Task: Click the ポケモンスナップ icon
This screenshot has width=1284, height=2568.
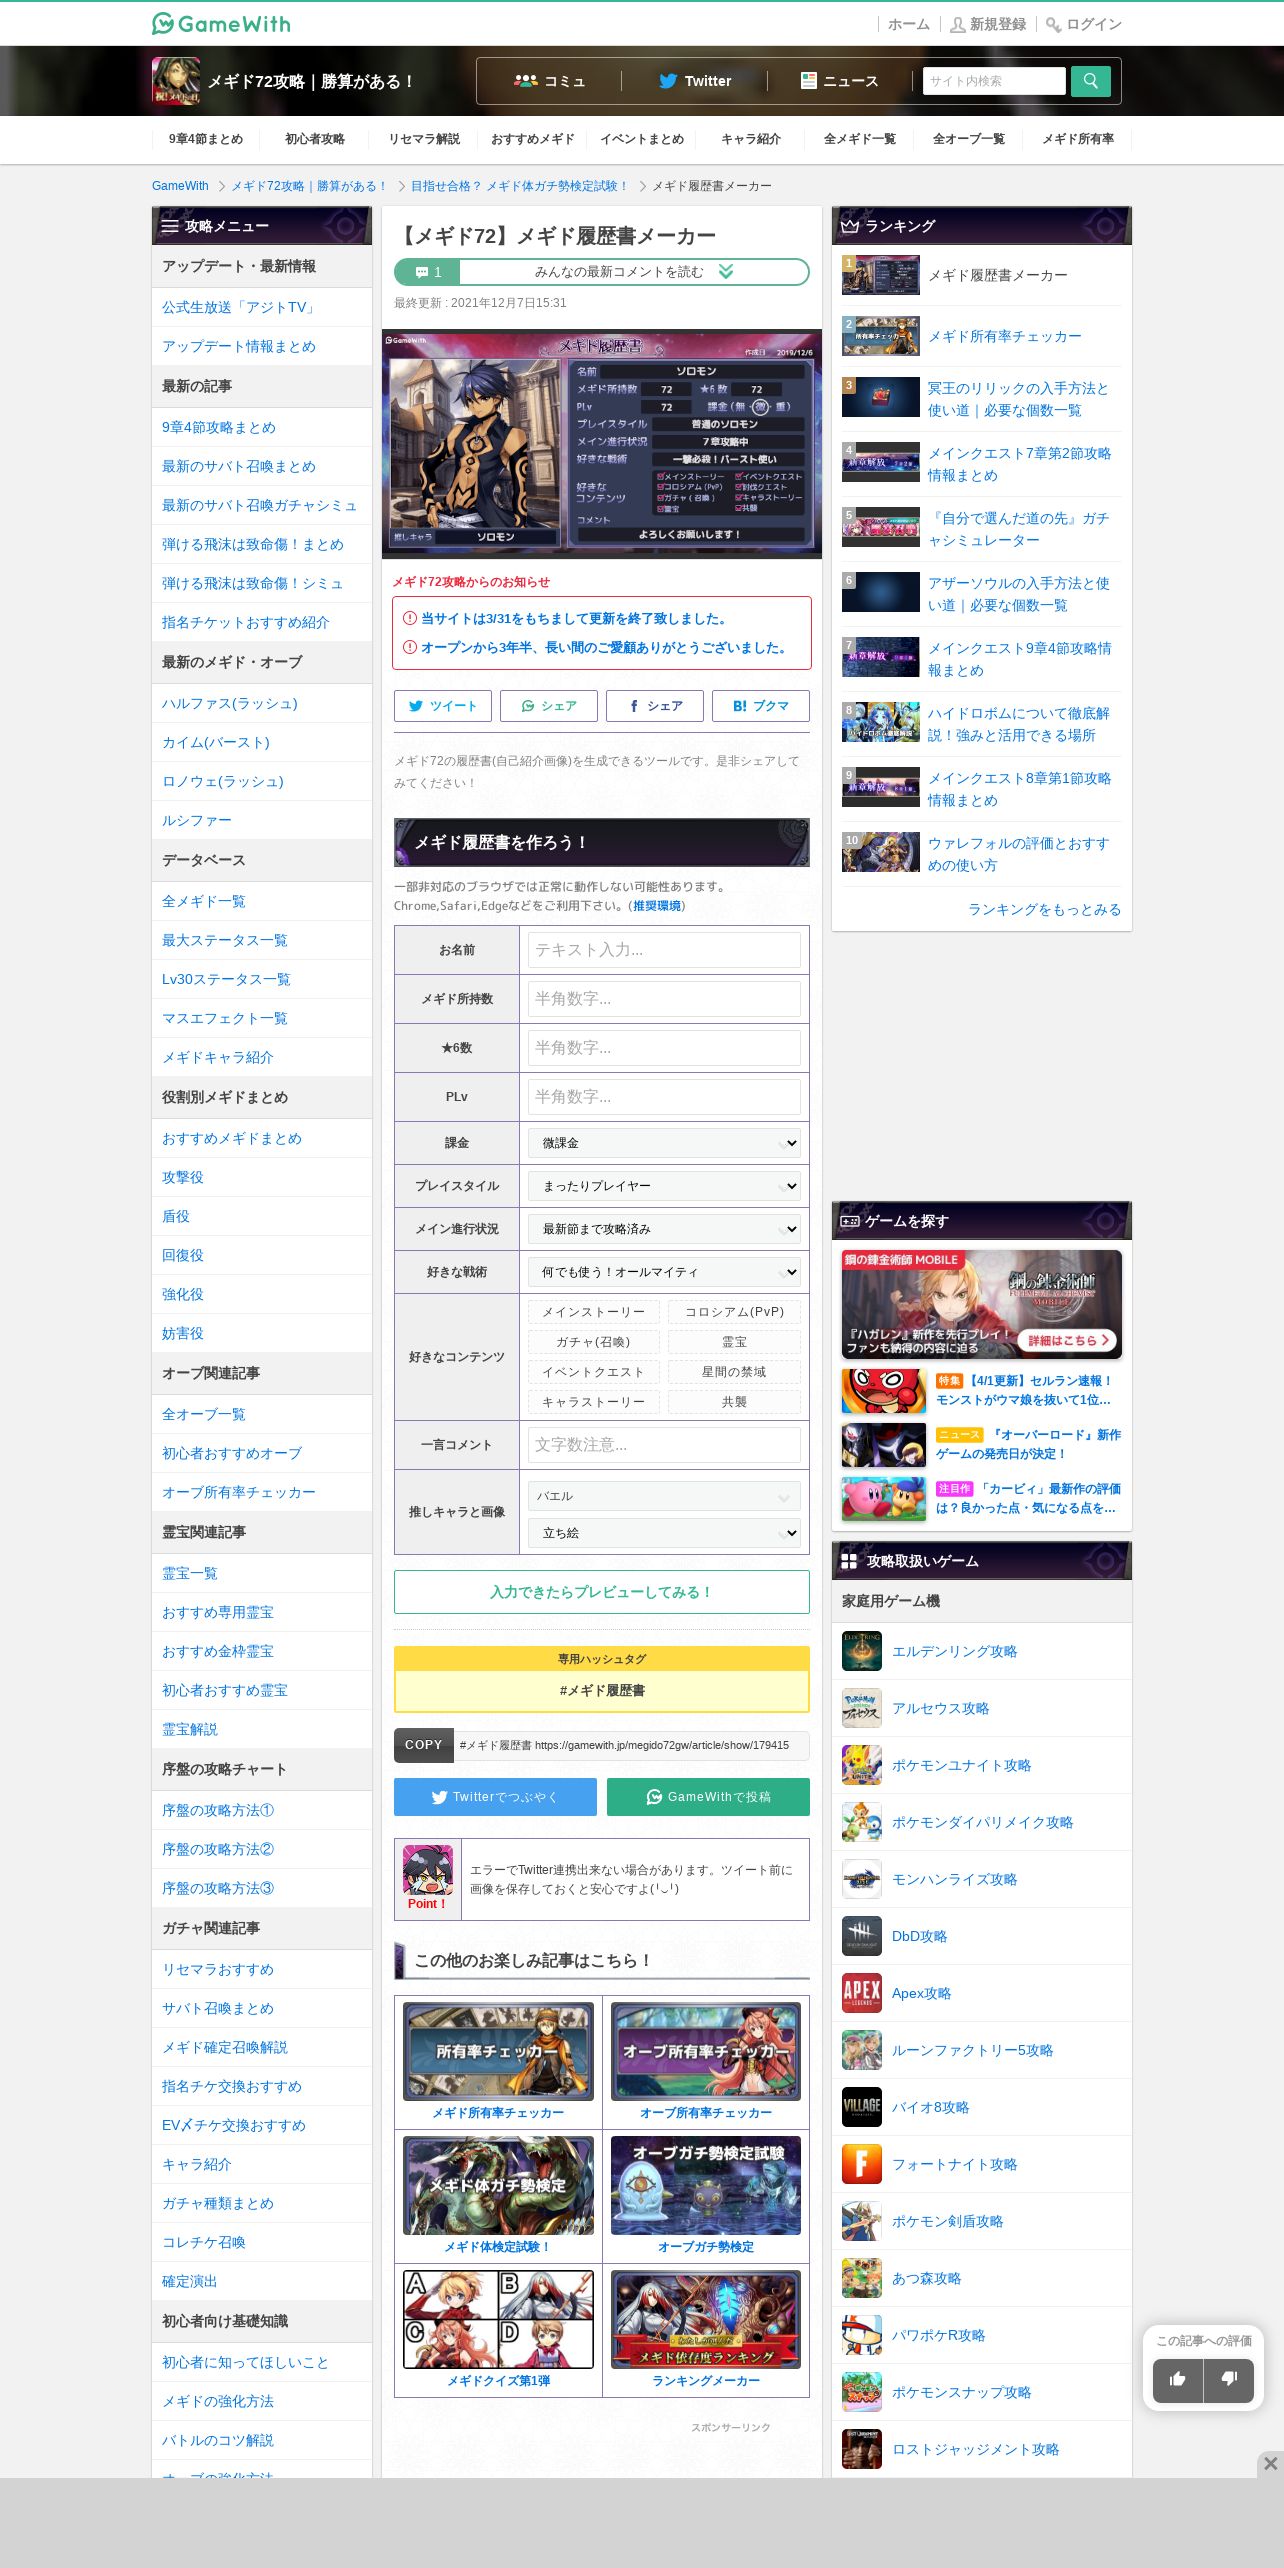Action: 862,2392
